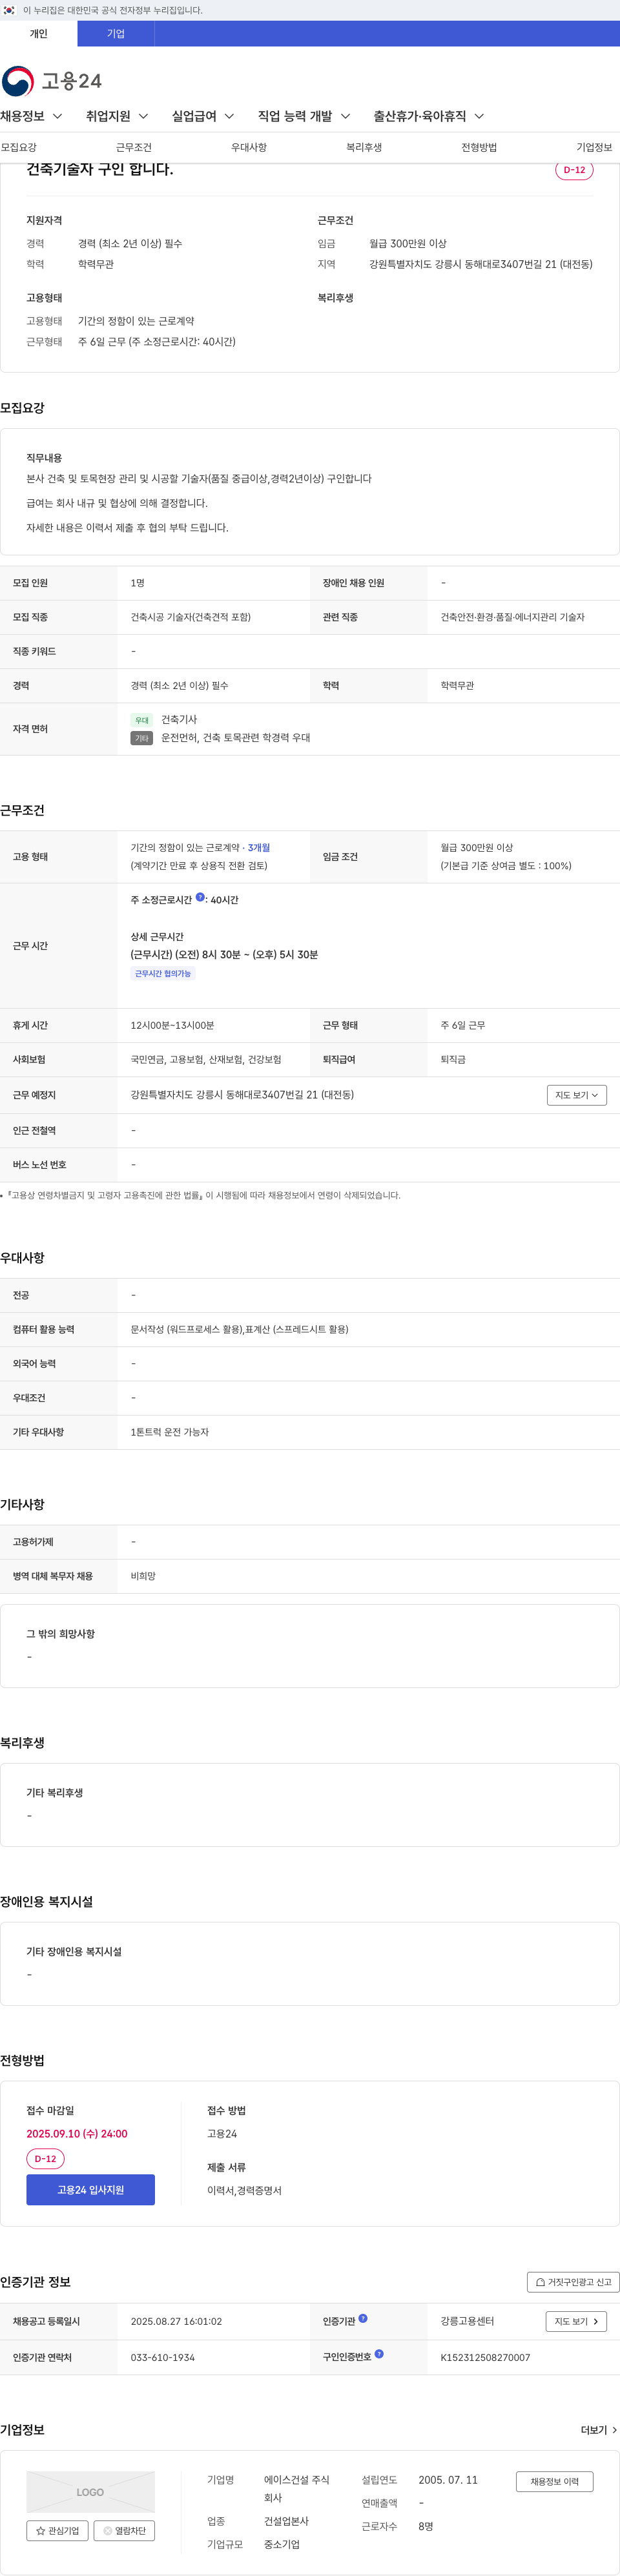620x2576 pixels.
Task: Click the 12시00분~13시00분 break time value
Action: [x=172, y=1025]
